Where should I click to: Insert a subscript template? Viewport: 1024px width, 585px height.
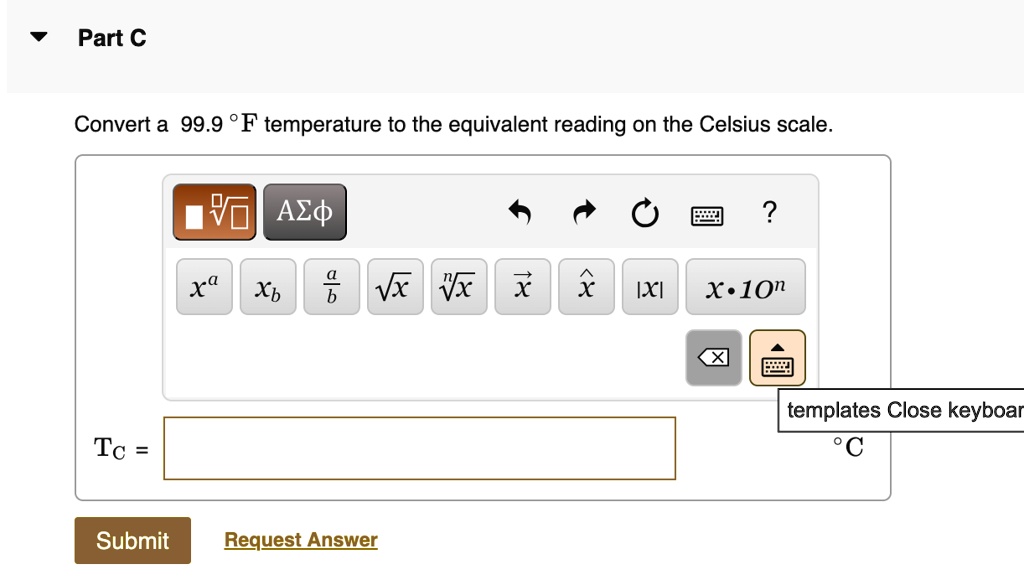coord(267,286)
